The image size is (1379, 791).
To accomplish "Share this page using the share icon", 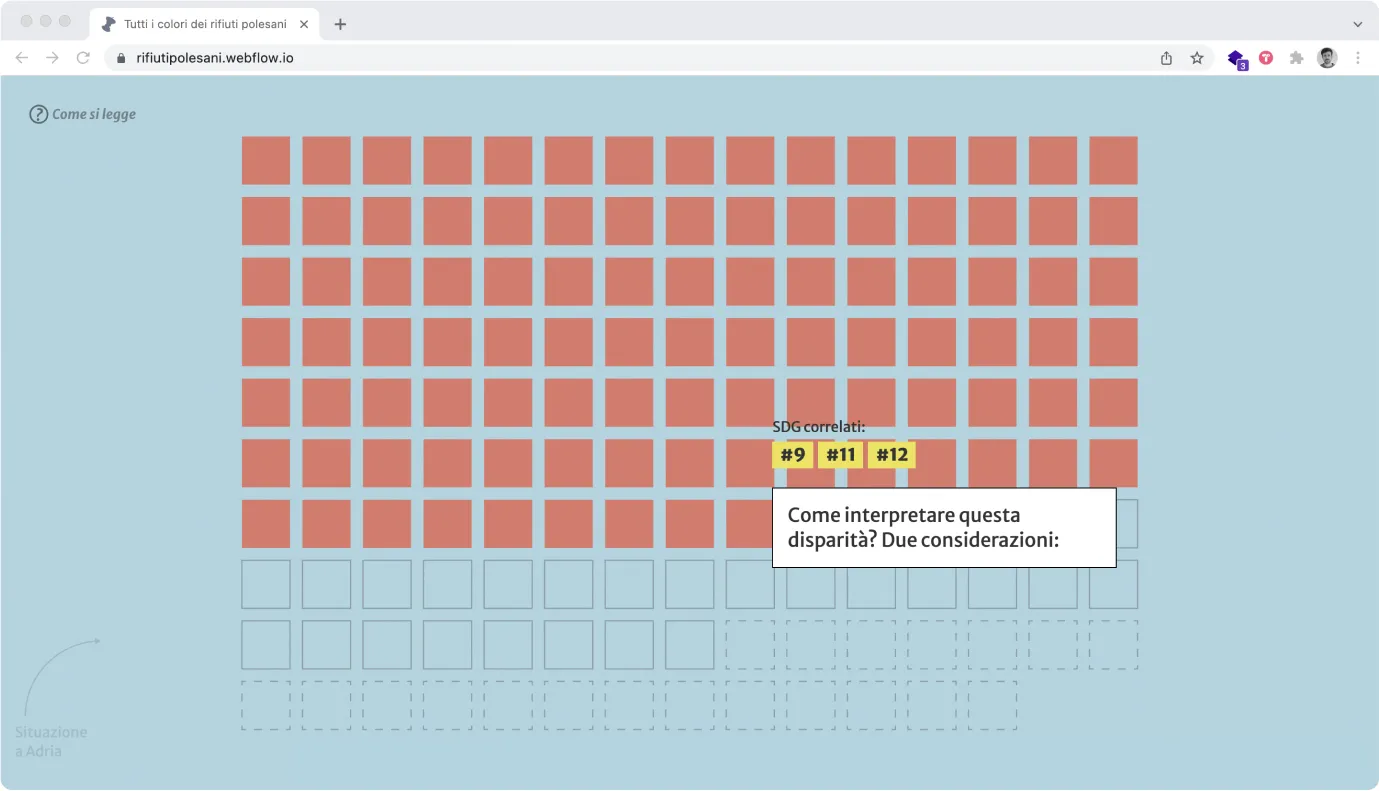I will (x=1166, y=58).
